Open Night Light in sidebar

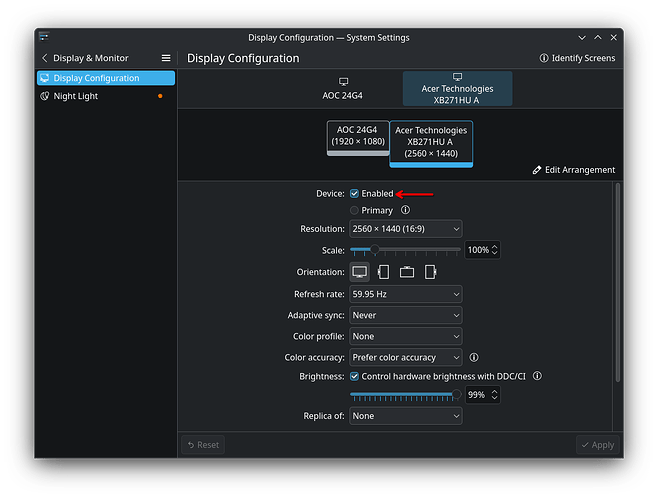click(x=106, y=96)
